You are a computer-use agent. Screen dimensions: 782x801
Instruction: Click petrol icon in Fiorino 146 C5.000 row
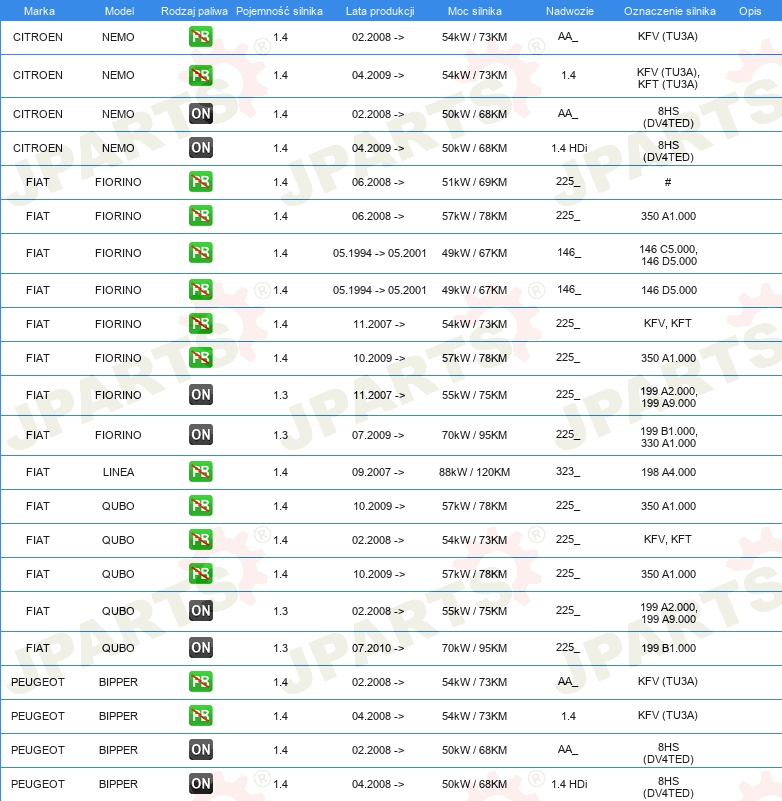pyautogui.click(x=200, y=253)
